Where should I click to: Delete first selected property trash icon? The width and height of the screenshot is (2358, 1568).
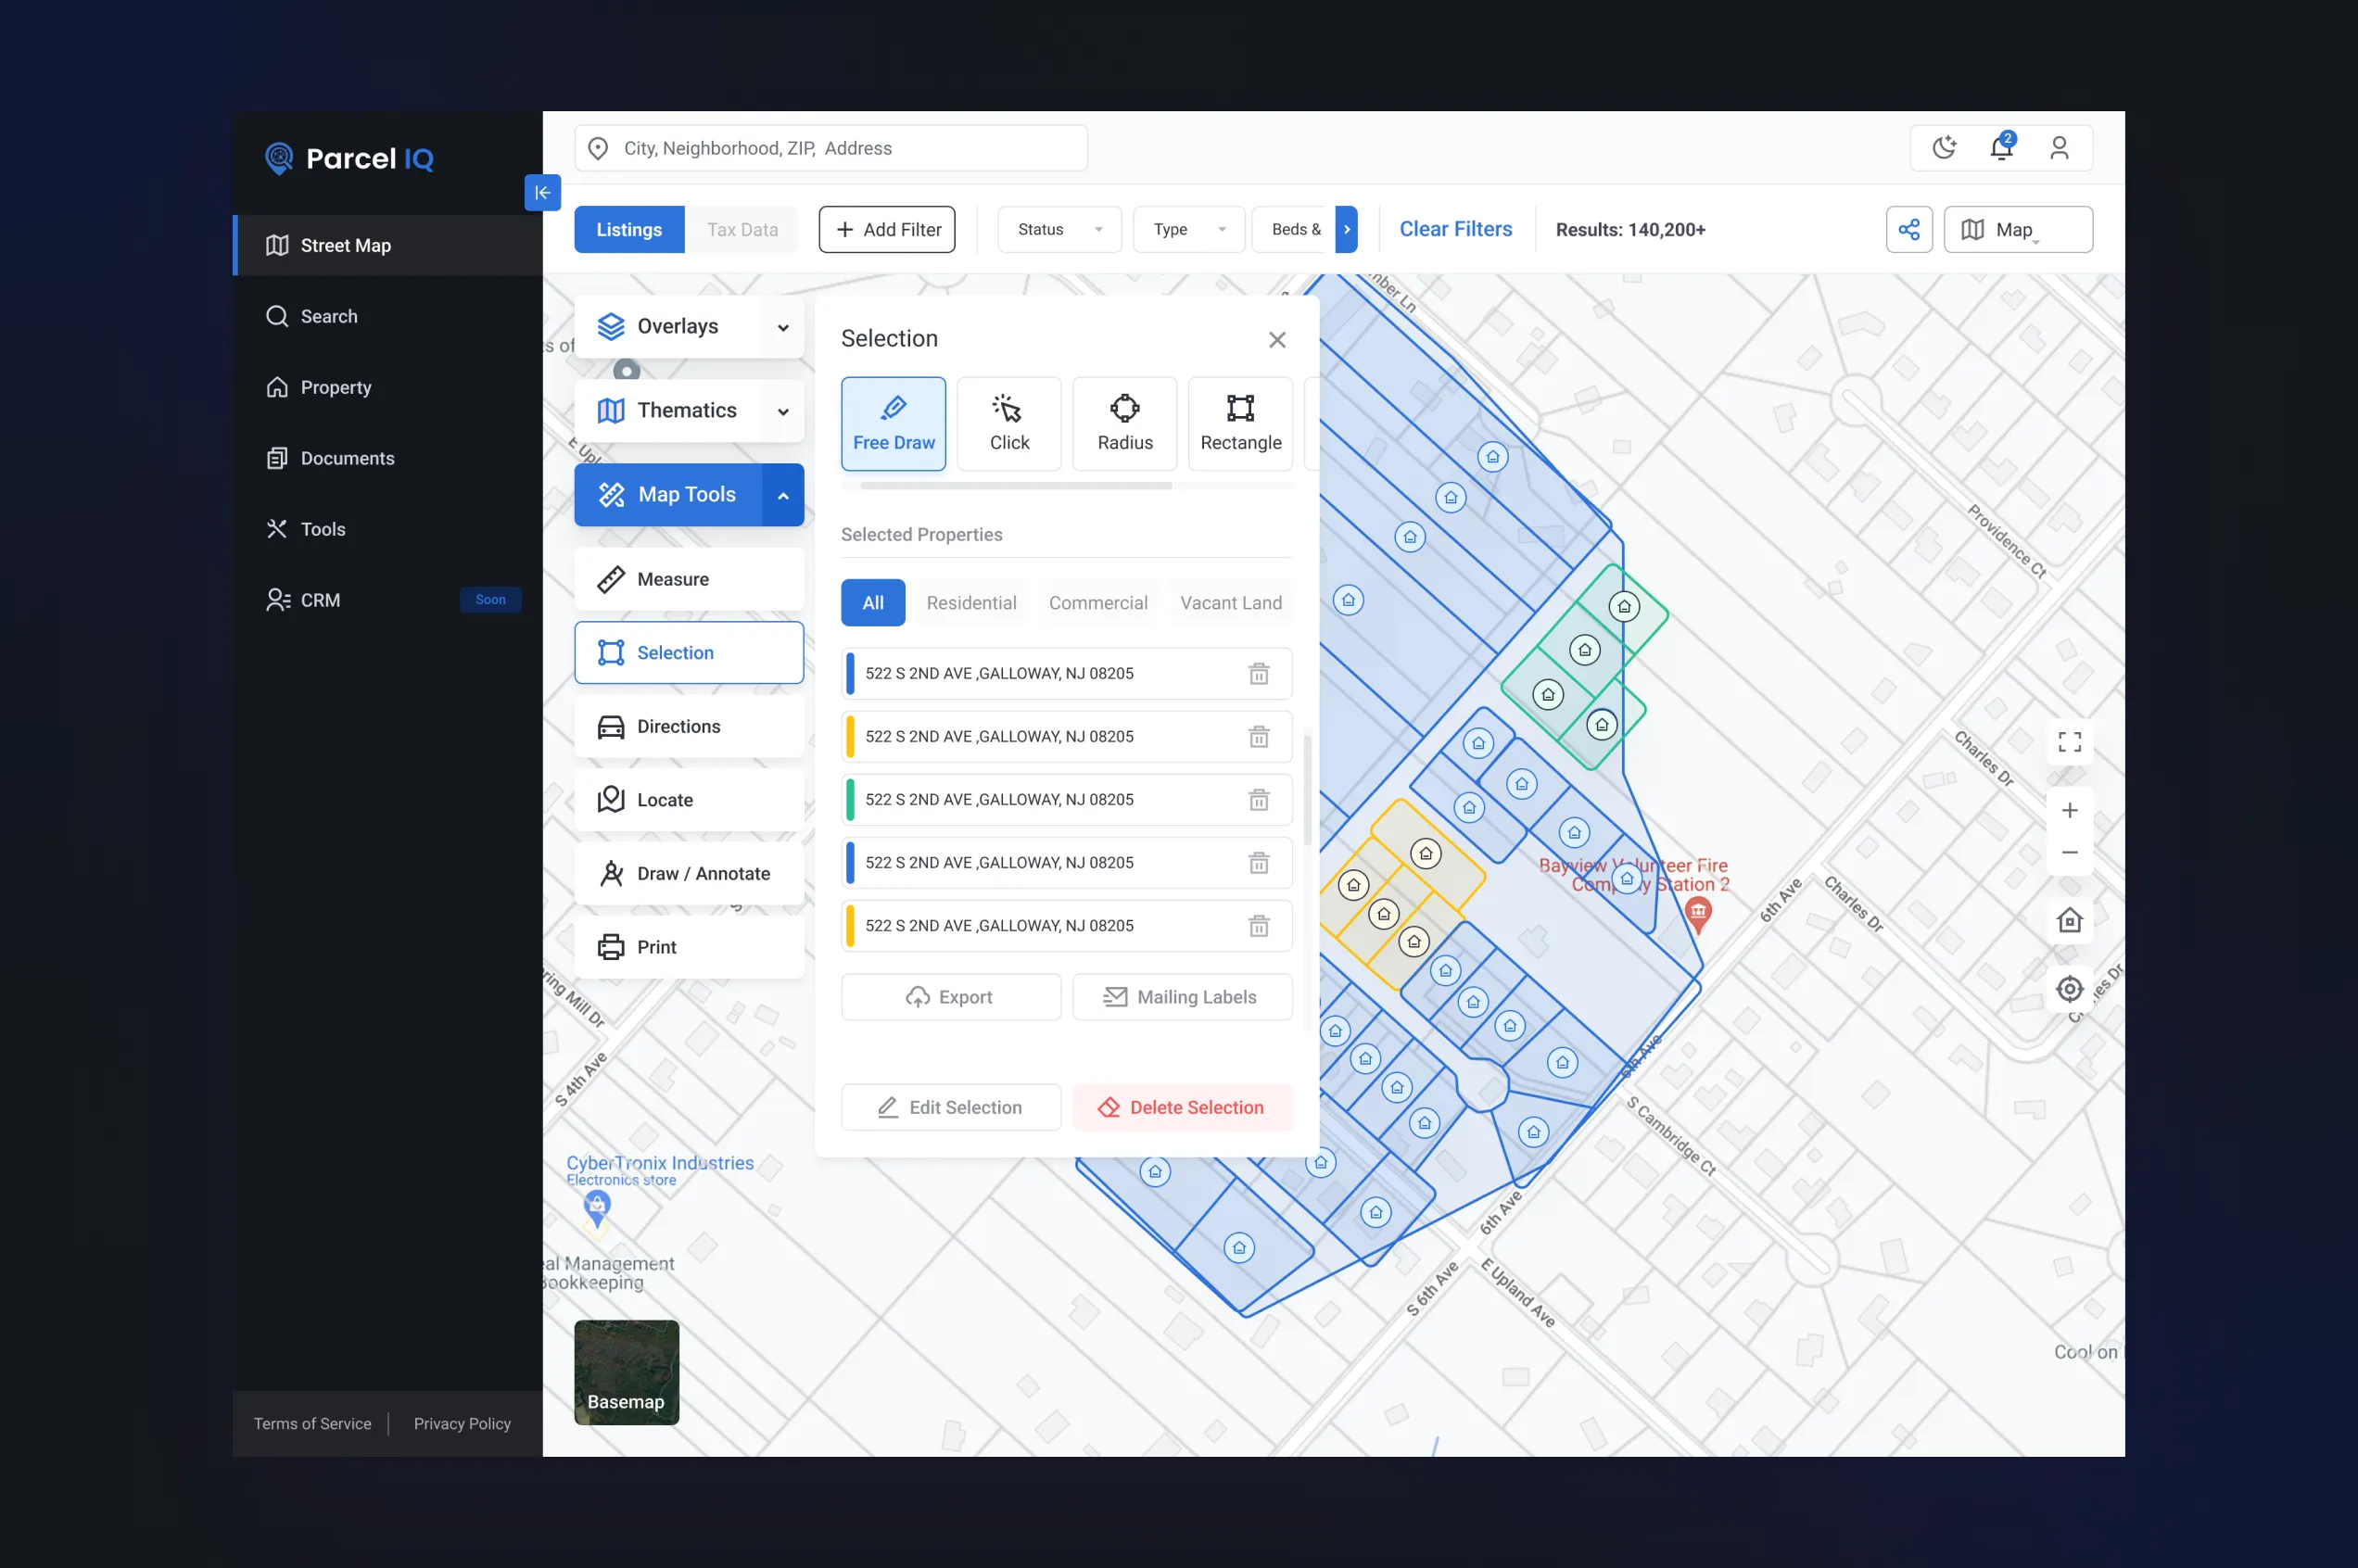[1258, 674]
